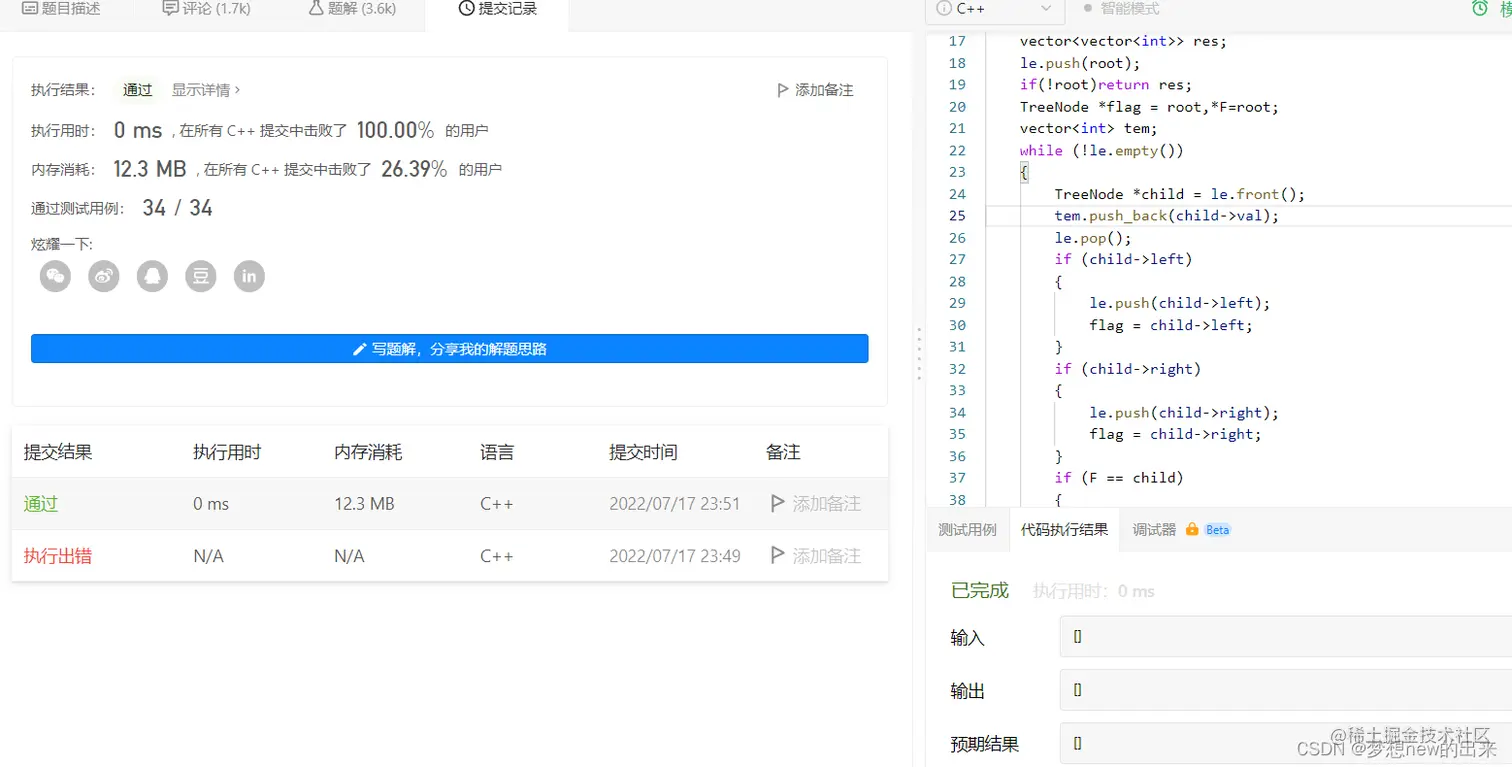The image size is (1512, 767).
Task: Open the 调试器 Beta tab
Action: (x=1180, y=530)
